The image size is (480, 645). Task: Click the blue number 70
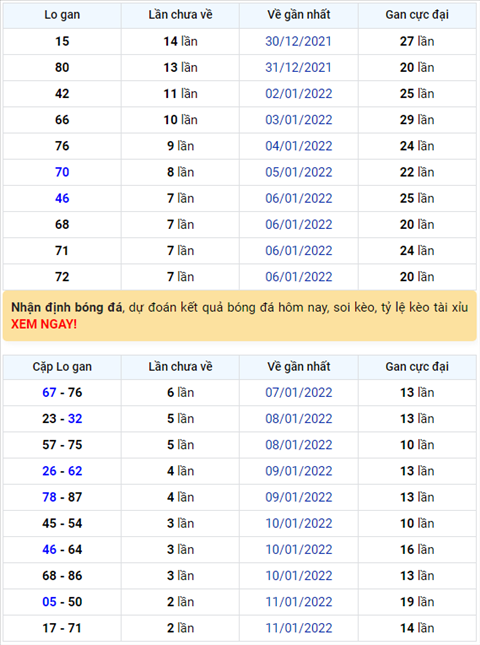(x=62, y=172)
